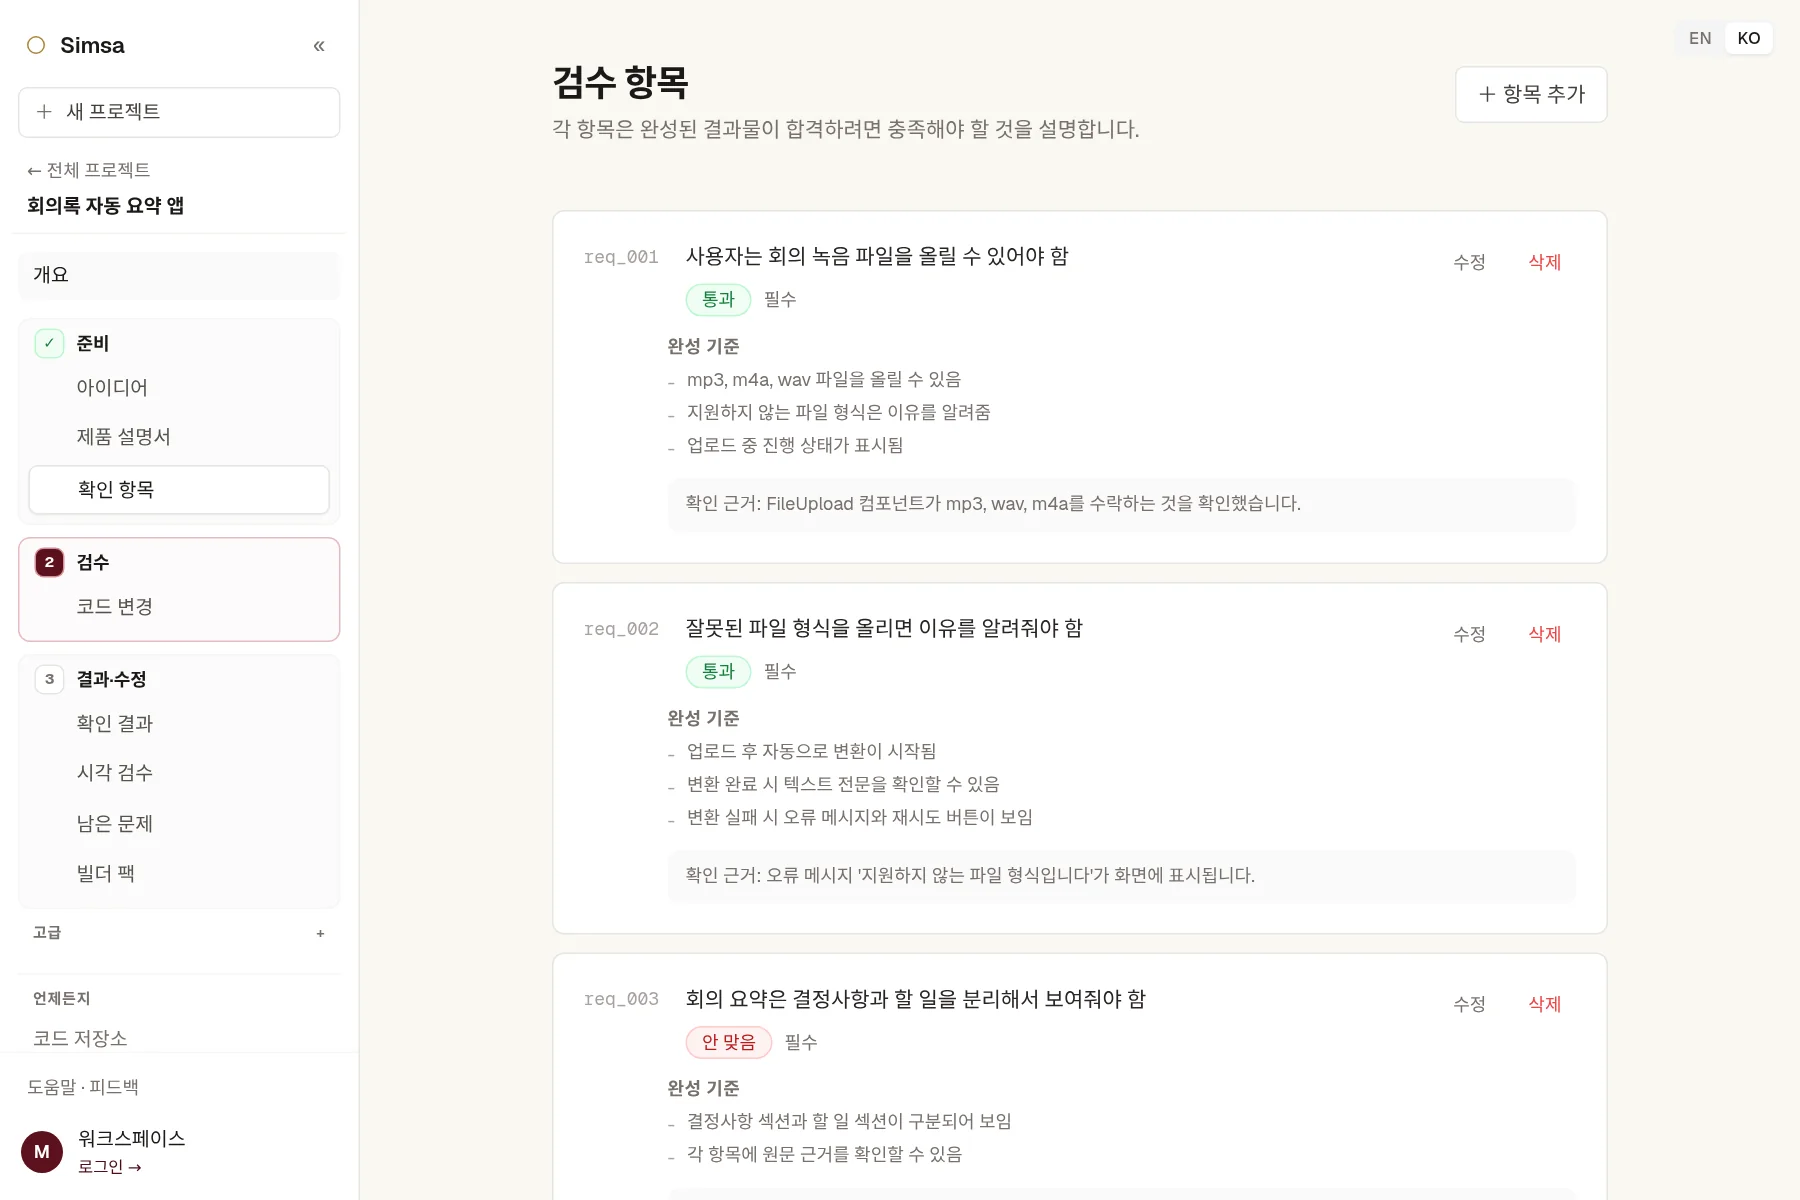Click the 안 맞음 status badge on req_003
This screenshot has width=1800, height=1200.
(729, 1042)
